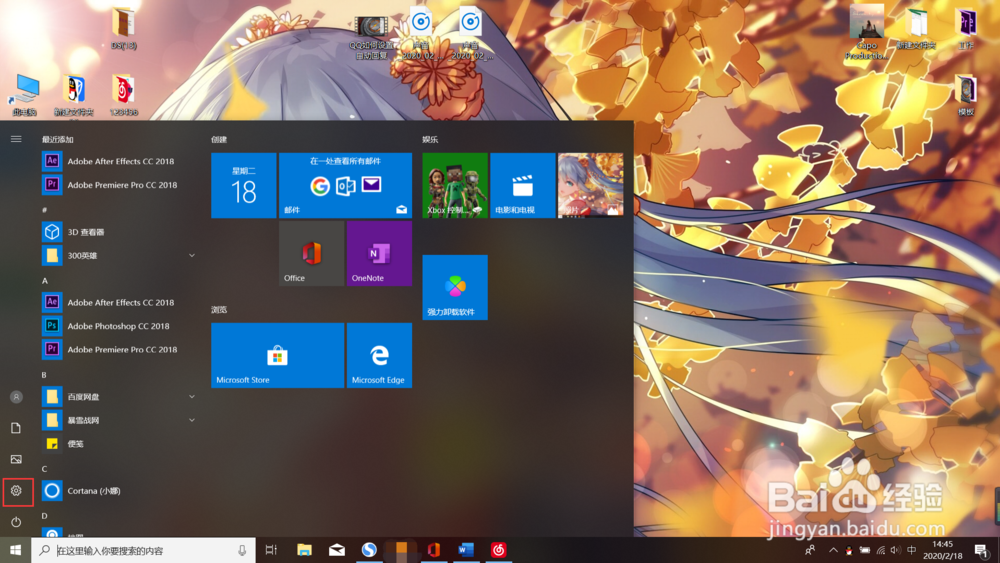Open Mail app from taskbar
This screenshot has width=1000, height=563.
[x=337, y=550]
